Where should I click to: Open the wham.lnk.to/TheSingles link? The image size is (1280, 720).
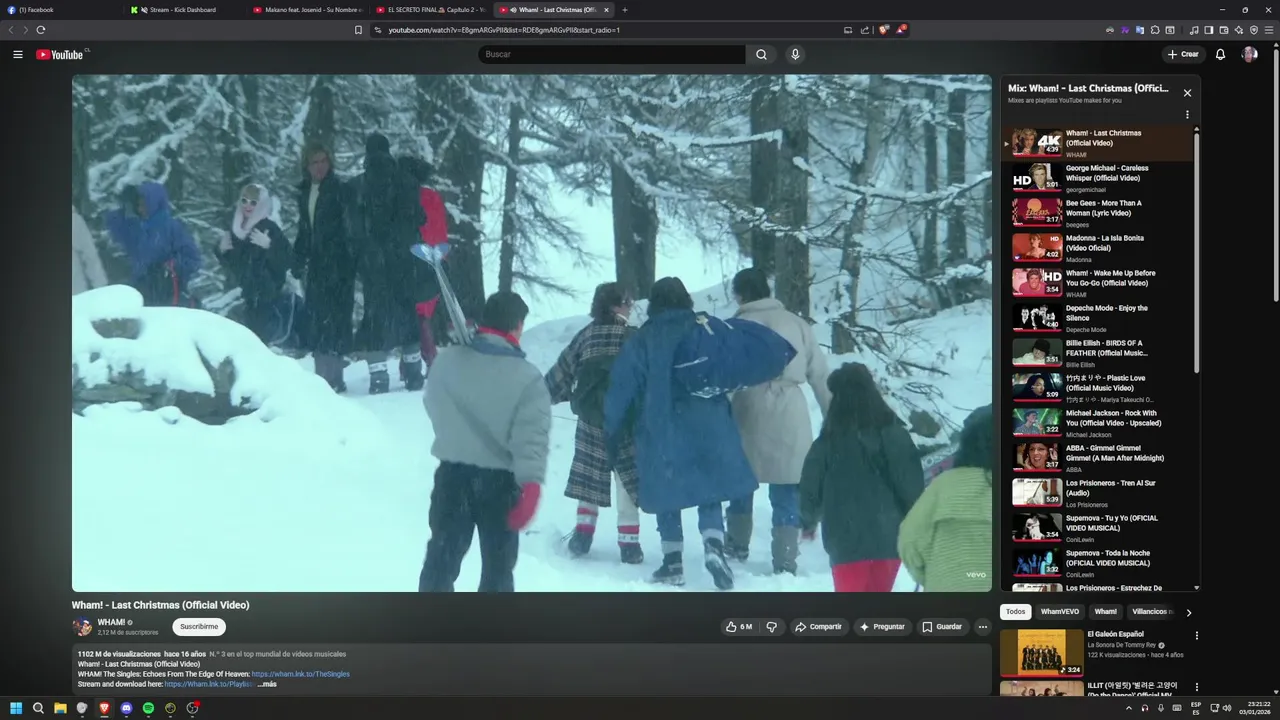pos(300,674)
